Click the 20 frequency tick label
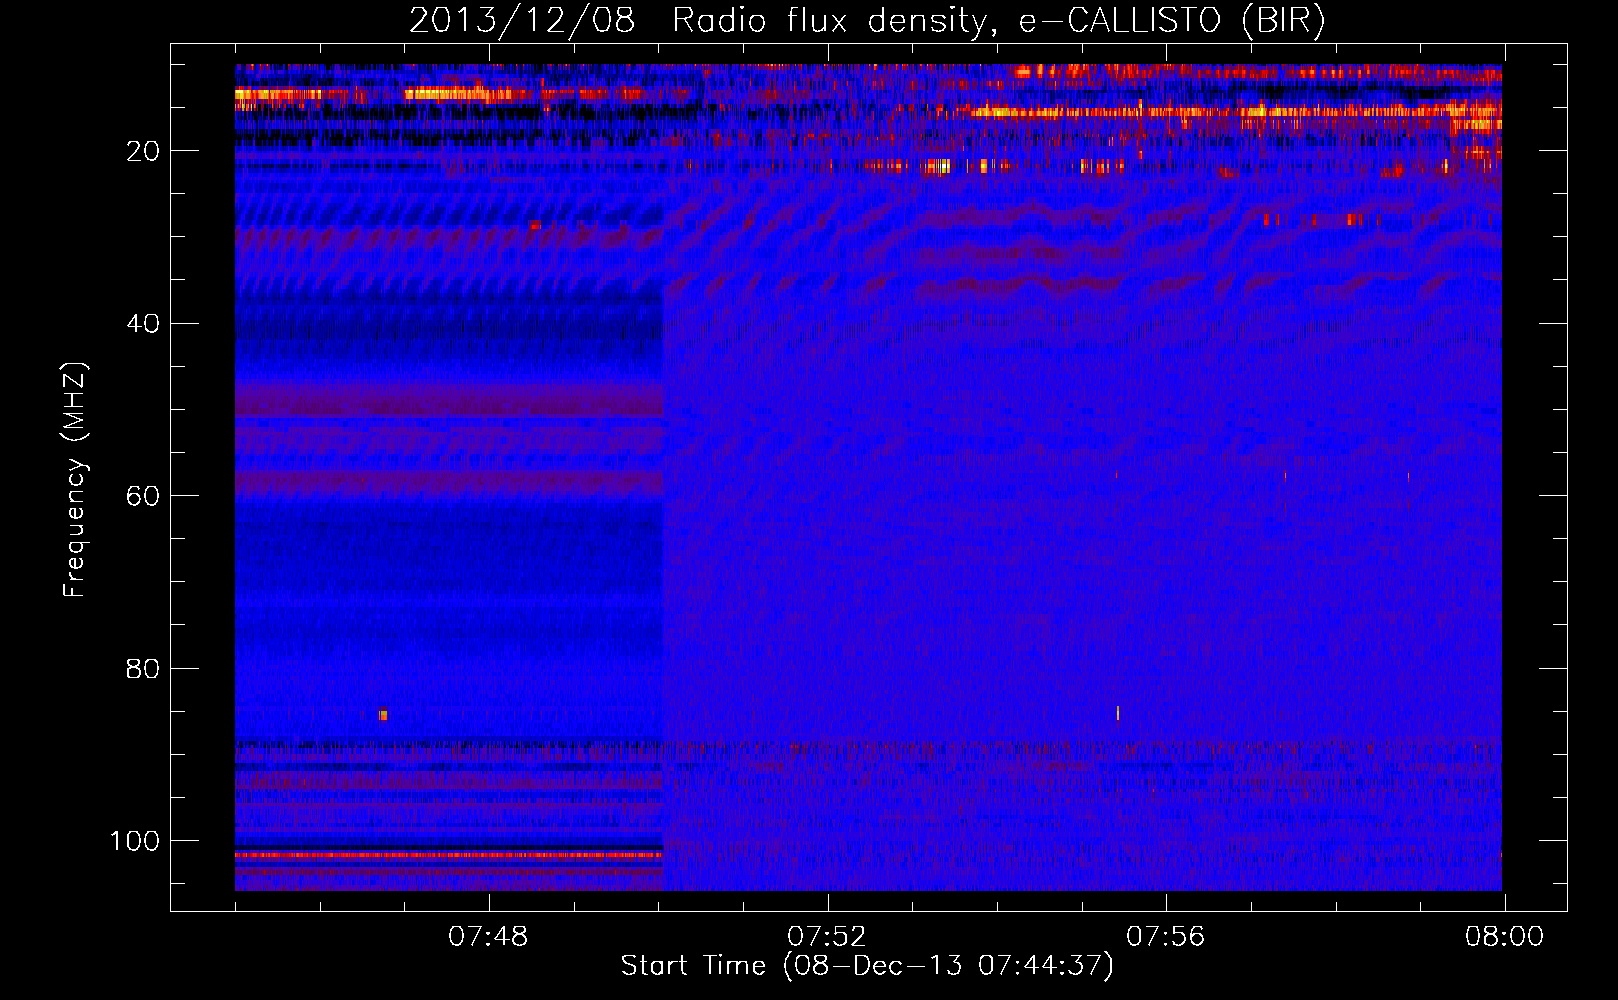 point(143,151)
